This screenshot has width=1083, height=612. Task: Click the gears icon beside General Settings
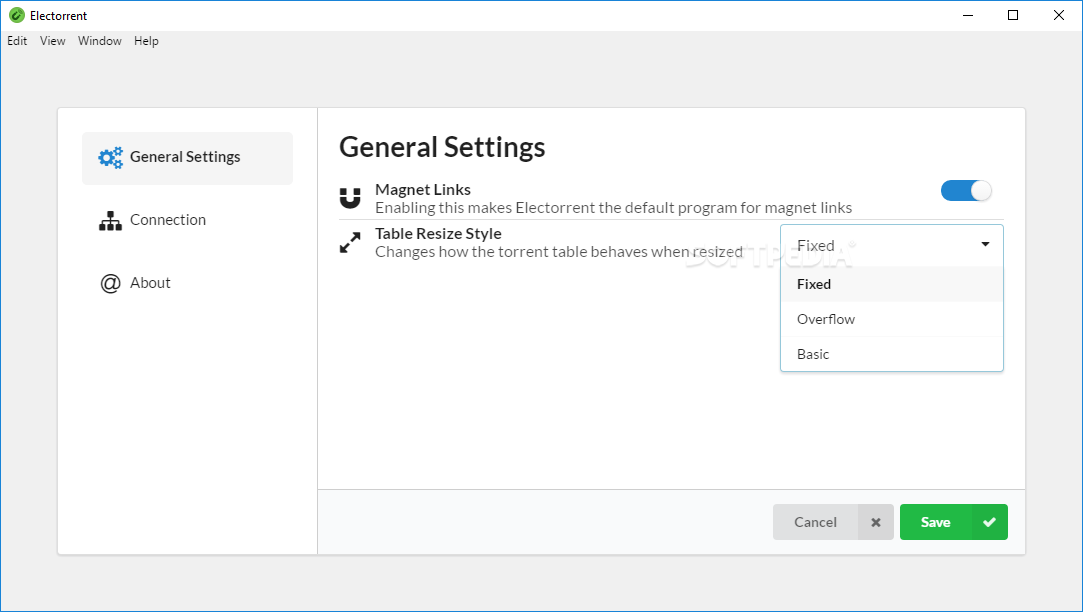(x=111, y=157)
